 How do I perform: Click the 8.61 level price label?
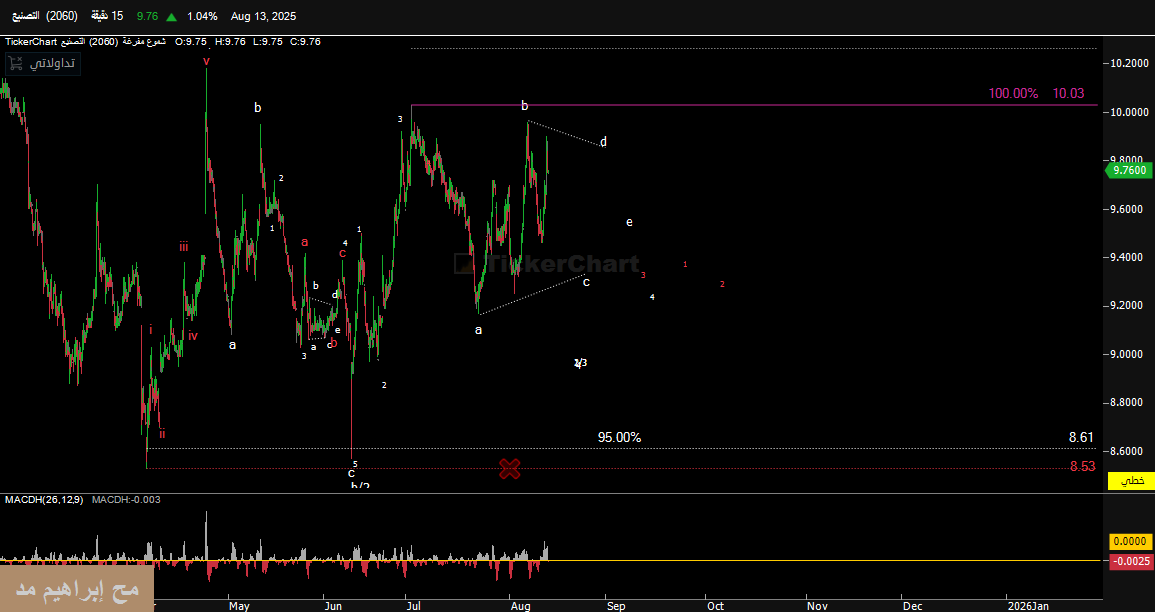click(x=1081, y=437)
